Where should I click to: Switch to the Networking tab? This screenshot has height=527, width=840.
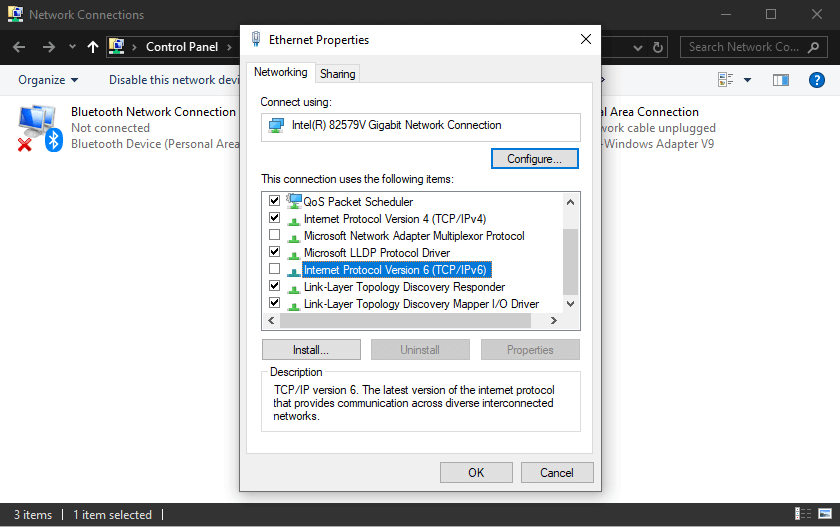pyautogui.click(x=280, y=72)
